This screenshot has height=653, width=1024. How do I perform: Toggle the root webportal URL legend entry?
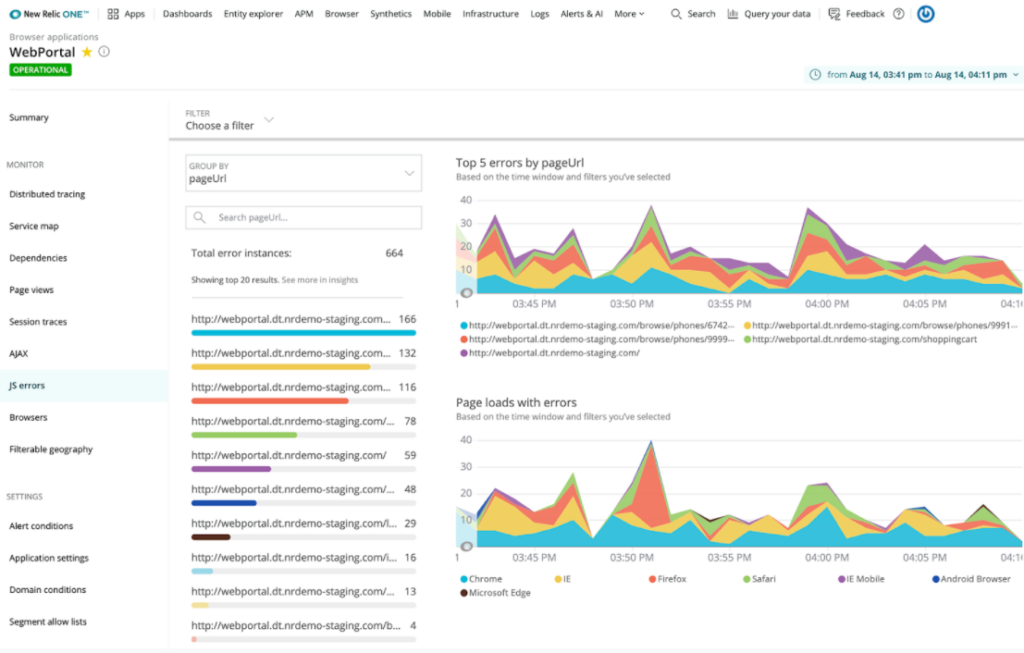(550, 353)
